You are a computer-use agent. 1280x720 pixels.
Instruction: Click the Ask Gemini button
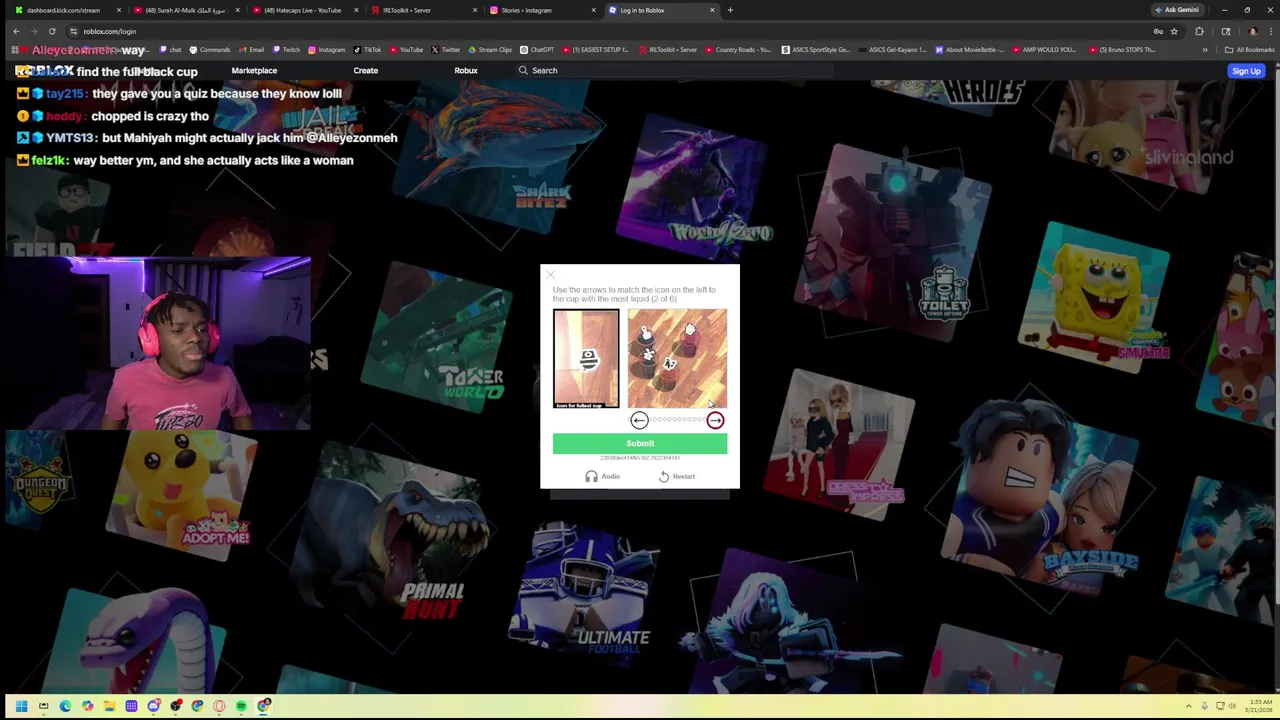[x=1177, y=10]
